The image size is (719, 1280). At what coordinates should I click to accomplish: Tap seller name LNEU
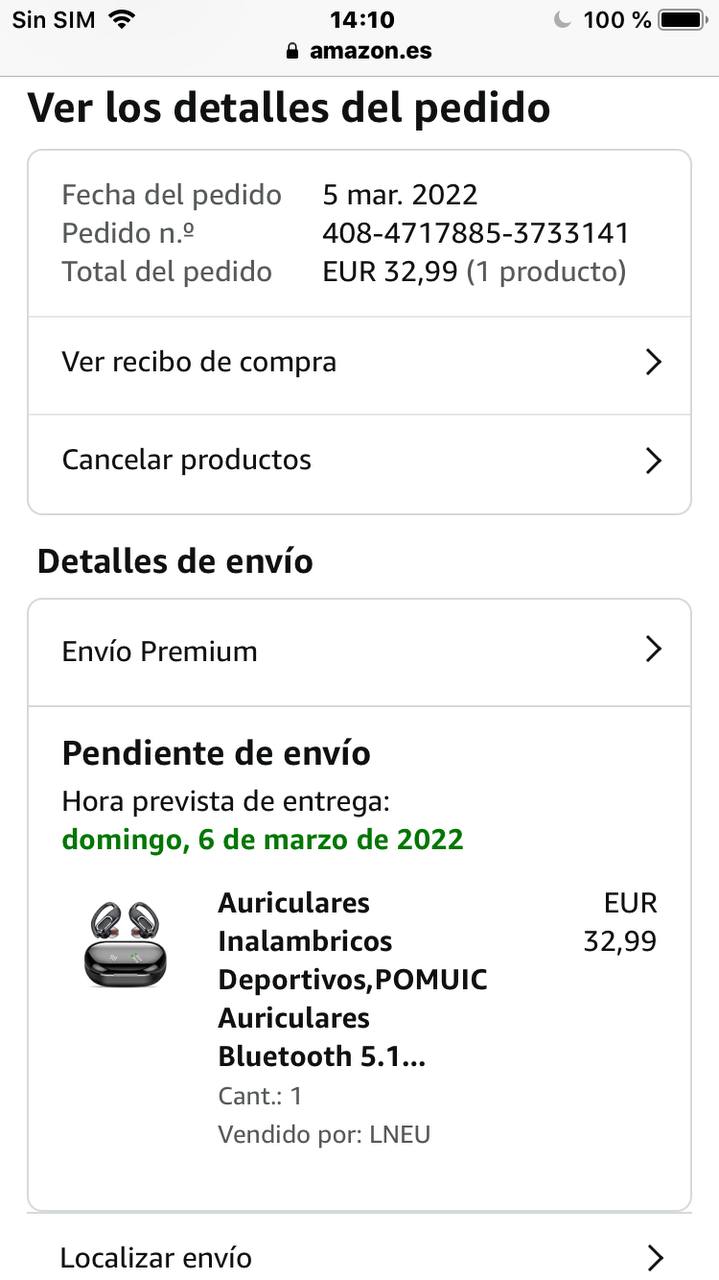coord(399,1134)
